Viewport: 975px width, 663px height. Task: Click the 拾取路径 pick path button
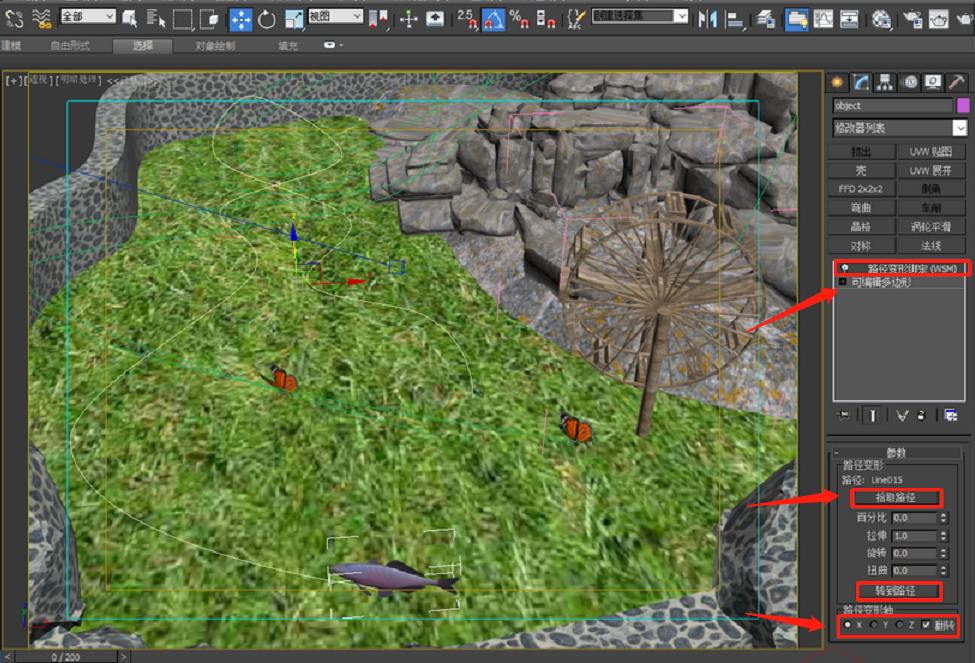click(x=896, y=498)
